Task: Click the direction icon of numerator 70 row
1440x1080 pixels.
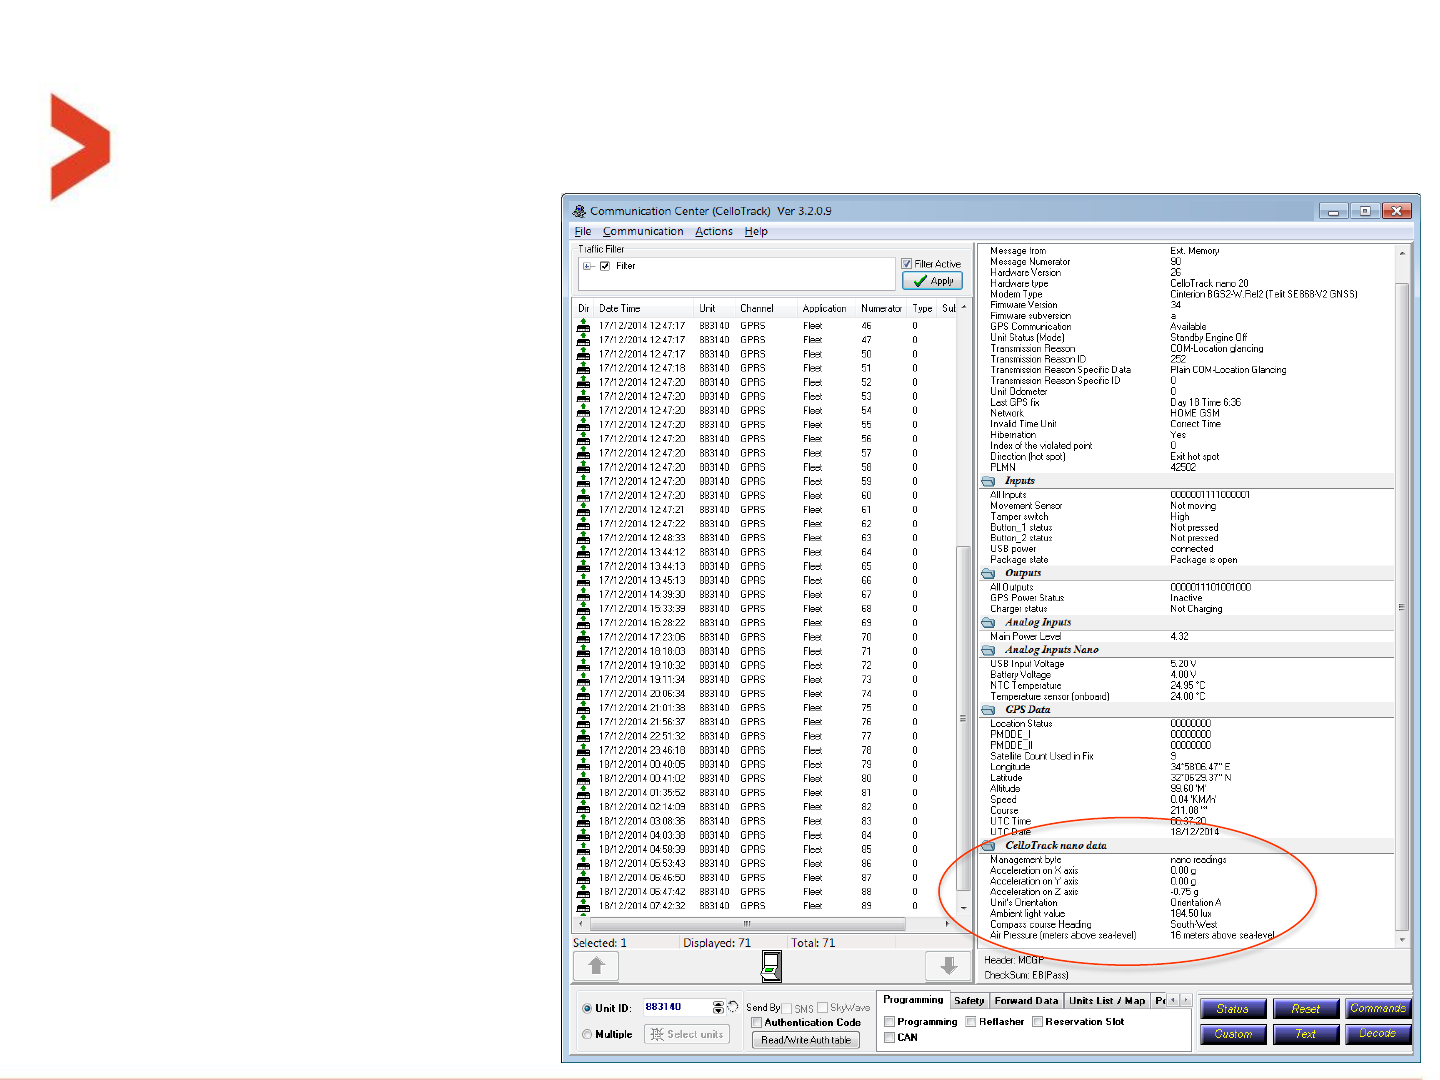Action: (583, 637)
